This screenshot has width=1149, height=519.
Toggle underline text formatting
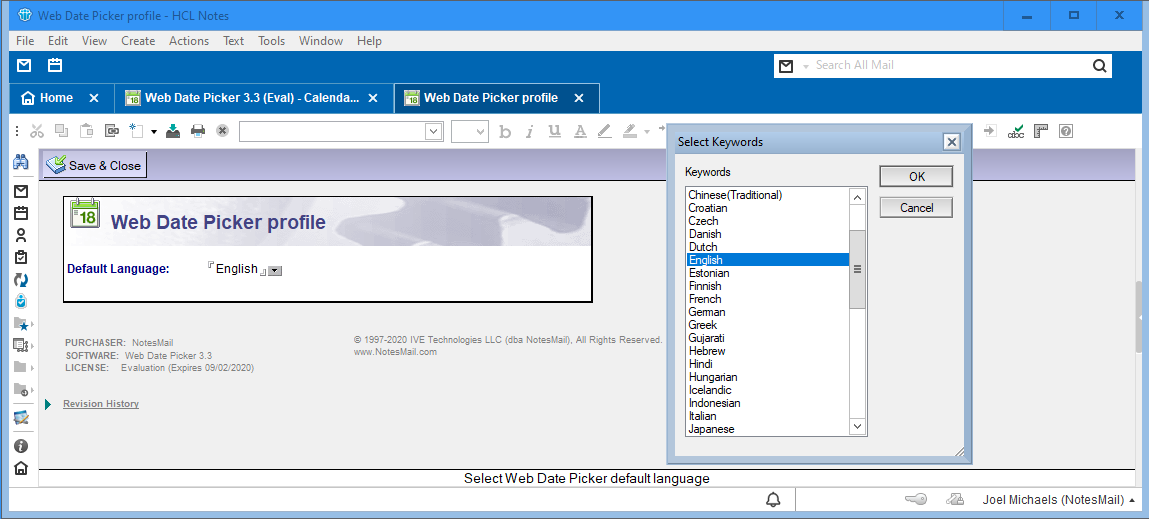point(554,131)
